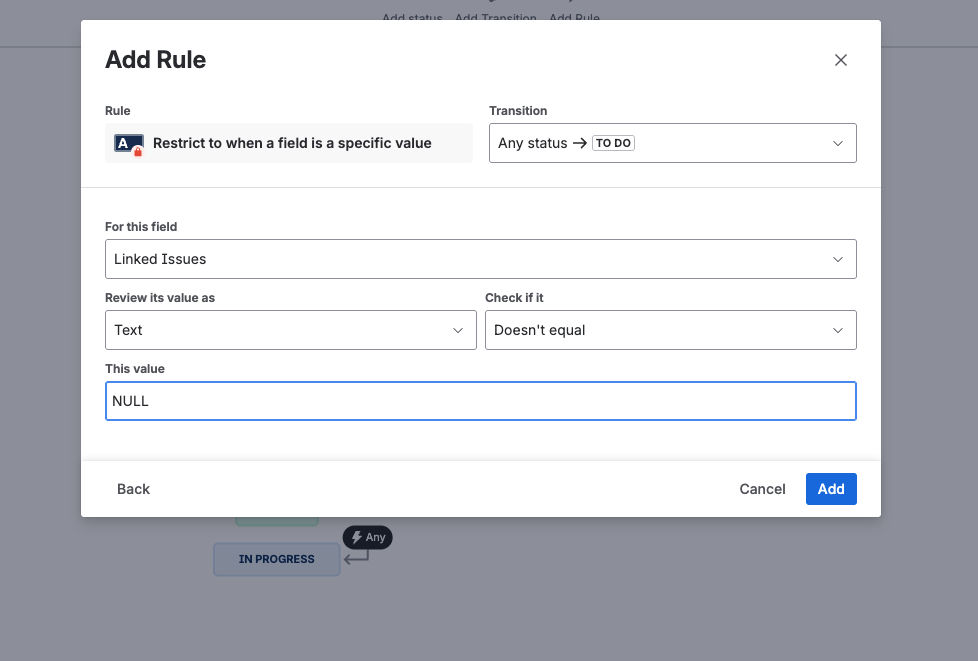Select the IN PROGRESS status node
Image resolution: width=978 pixels, height=661 pixels.
(x=276, y=559)
